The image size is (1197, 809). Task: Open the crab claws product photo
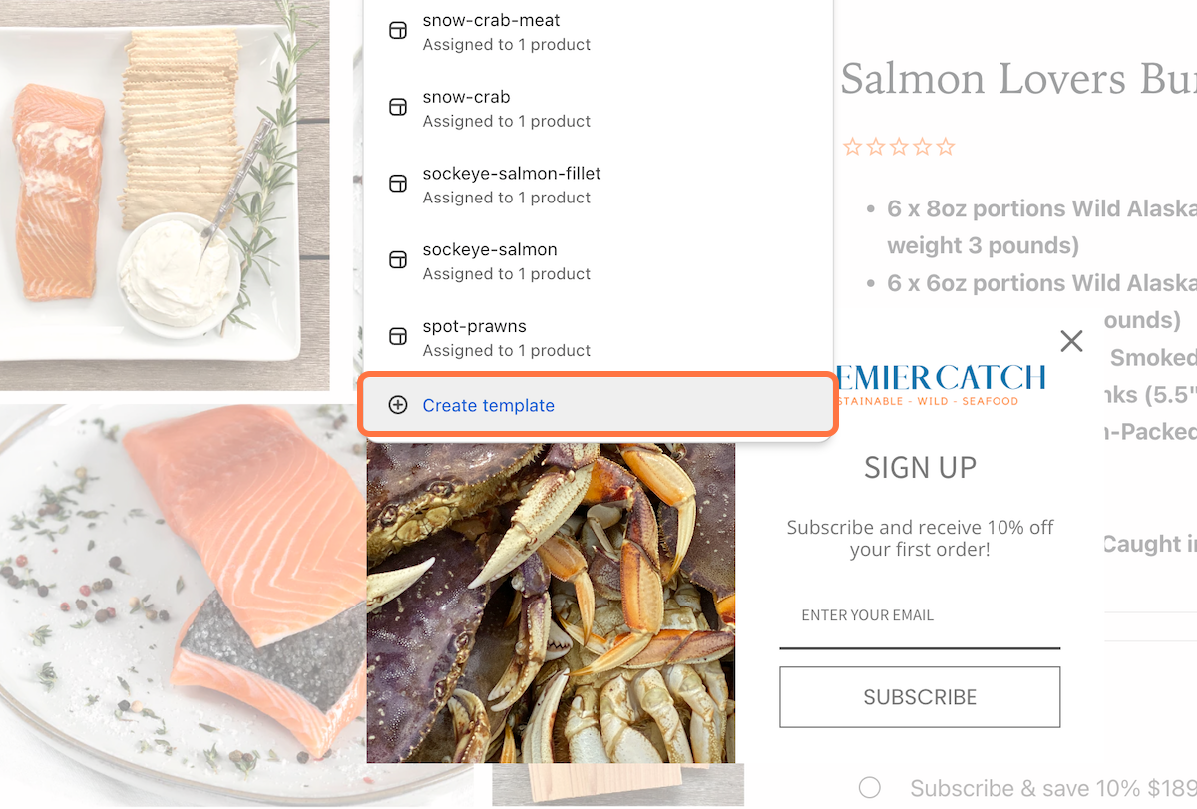click(550, 602)
